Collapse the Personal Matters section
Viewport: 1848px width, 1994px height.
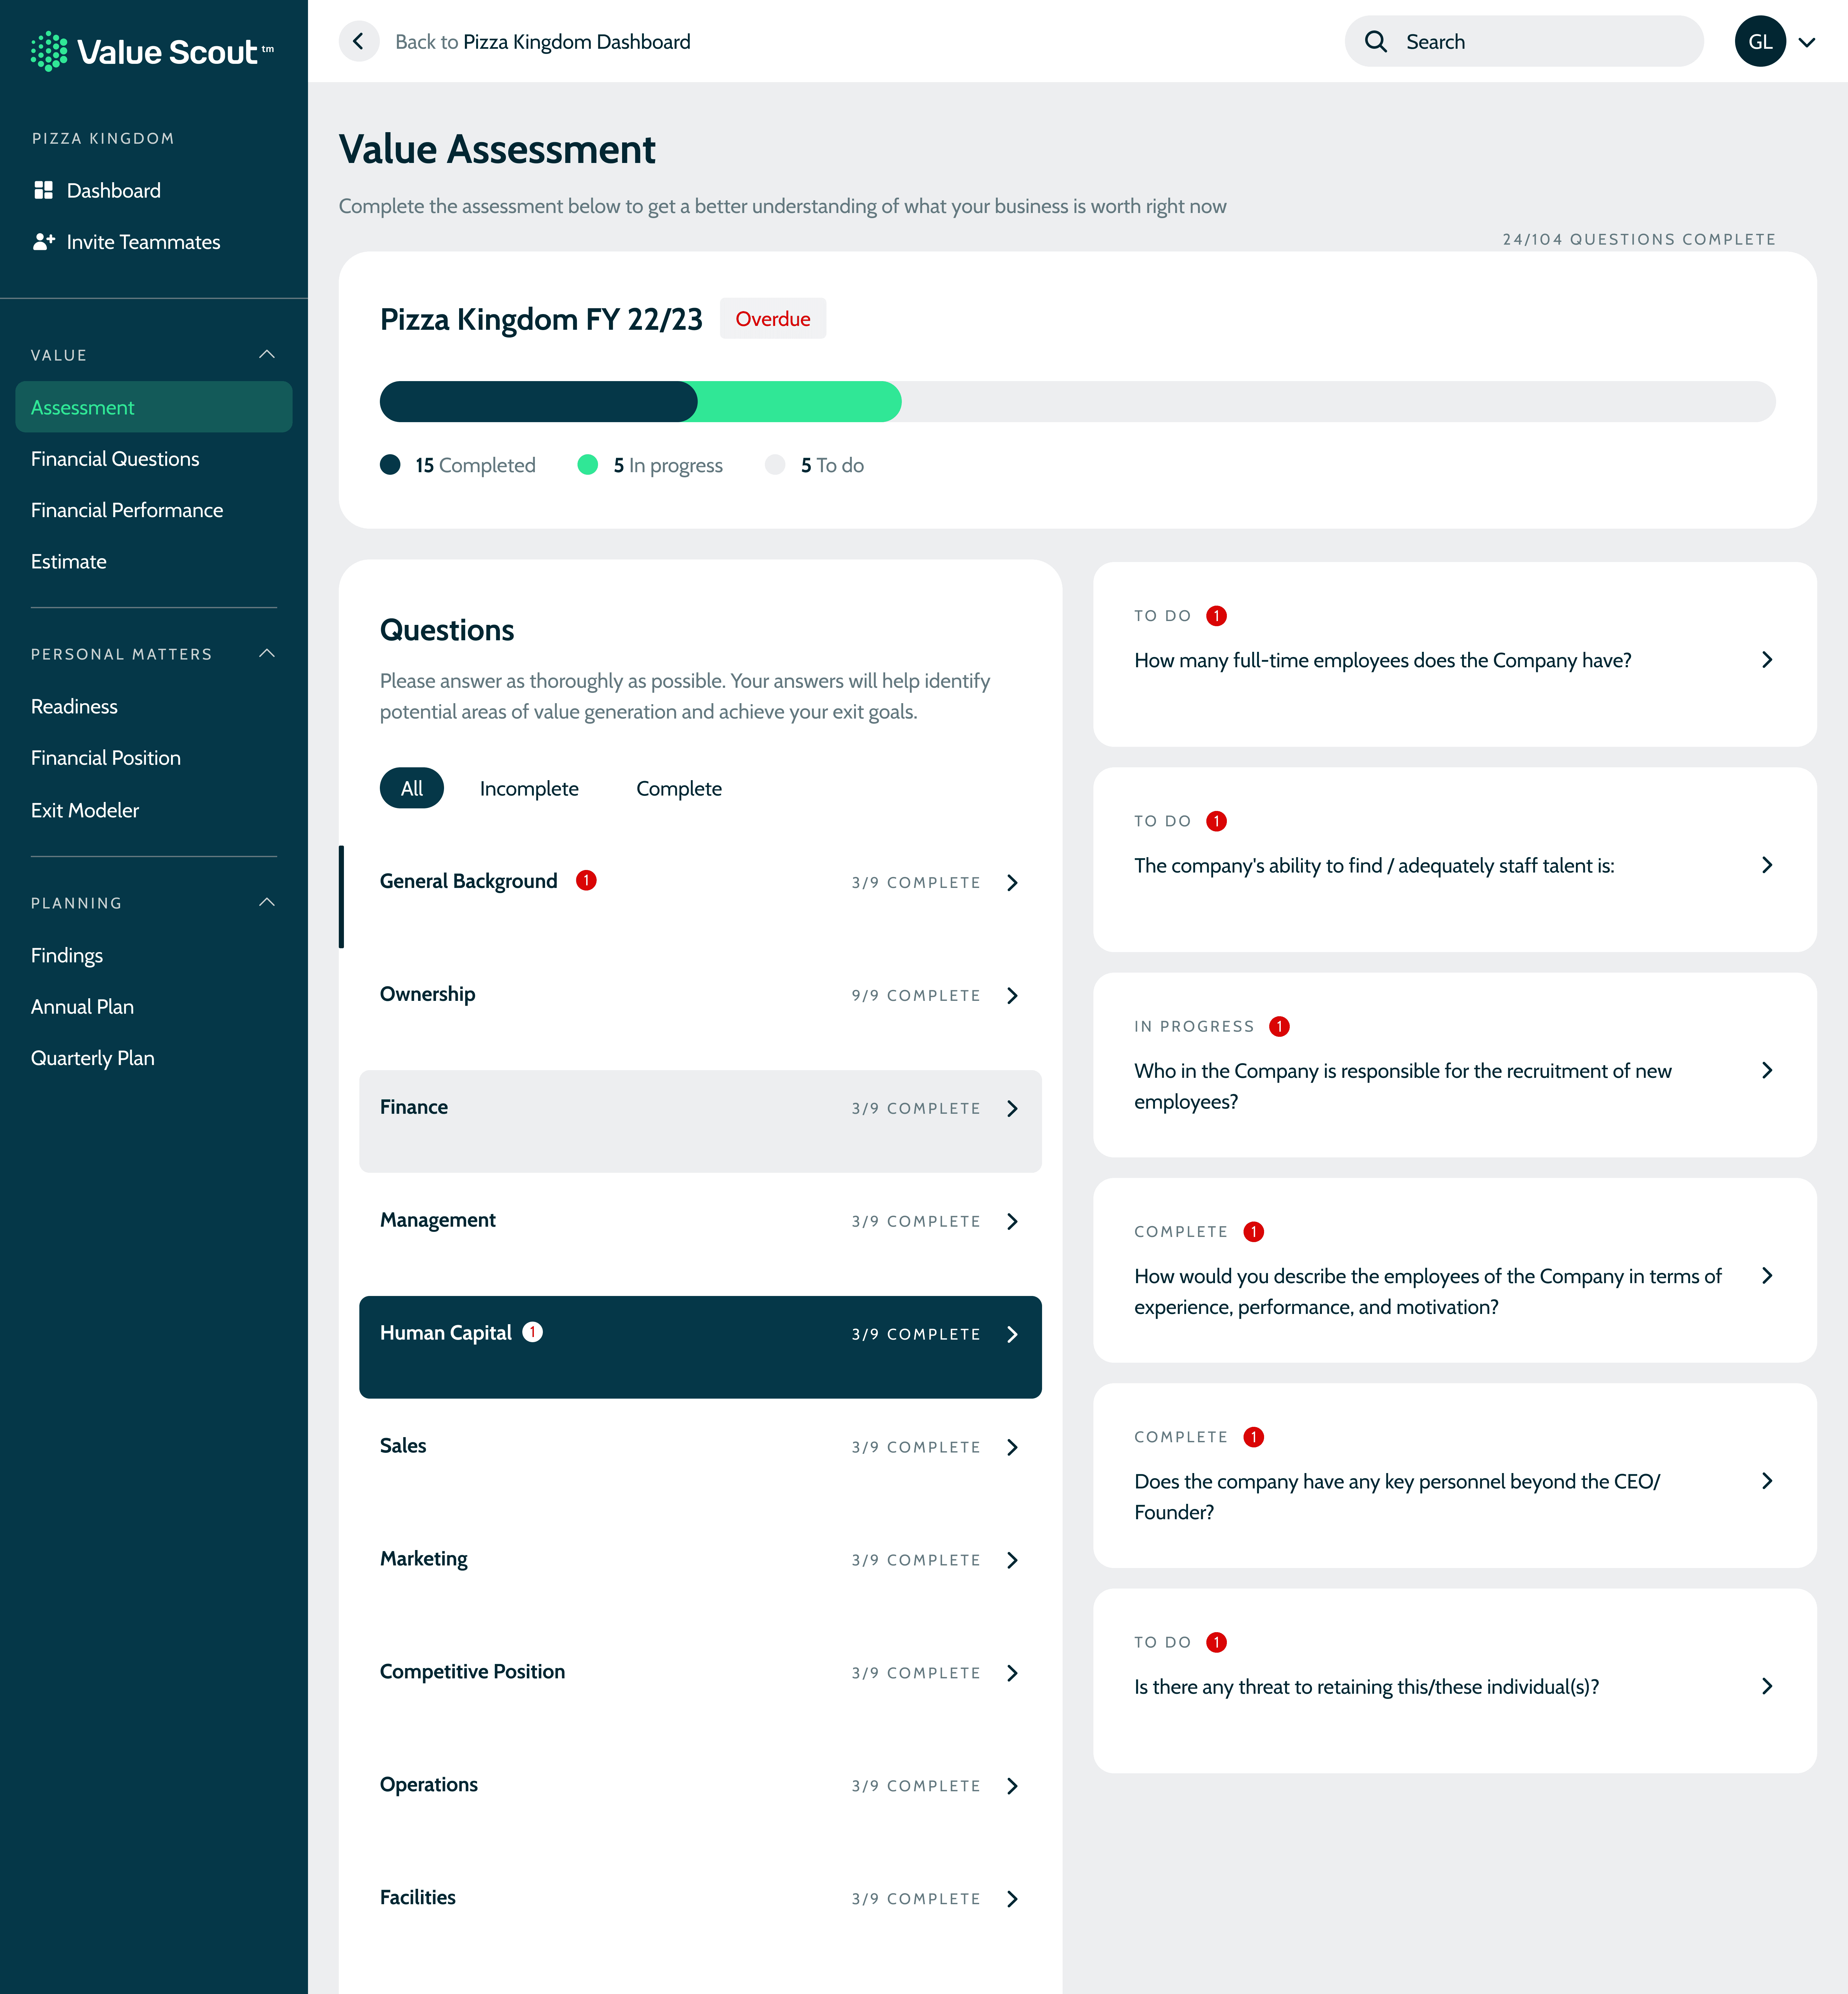click(x=267, y=654)
